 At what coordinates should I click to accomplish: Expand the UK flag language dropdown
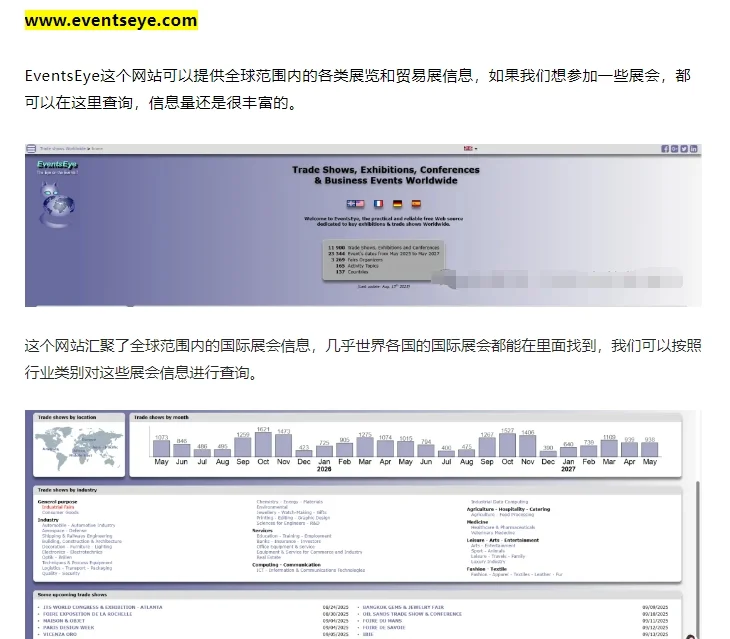click(x=470, y=148)
